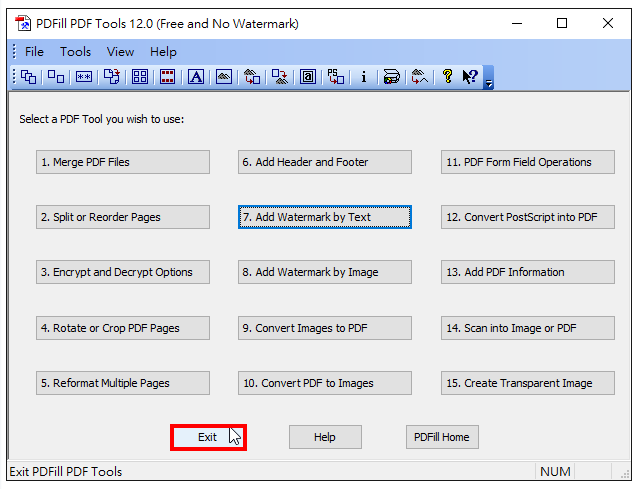Choose 2. Split or Reorder Pages
The height and width of the screenshot is (489, 641).
123,217
